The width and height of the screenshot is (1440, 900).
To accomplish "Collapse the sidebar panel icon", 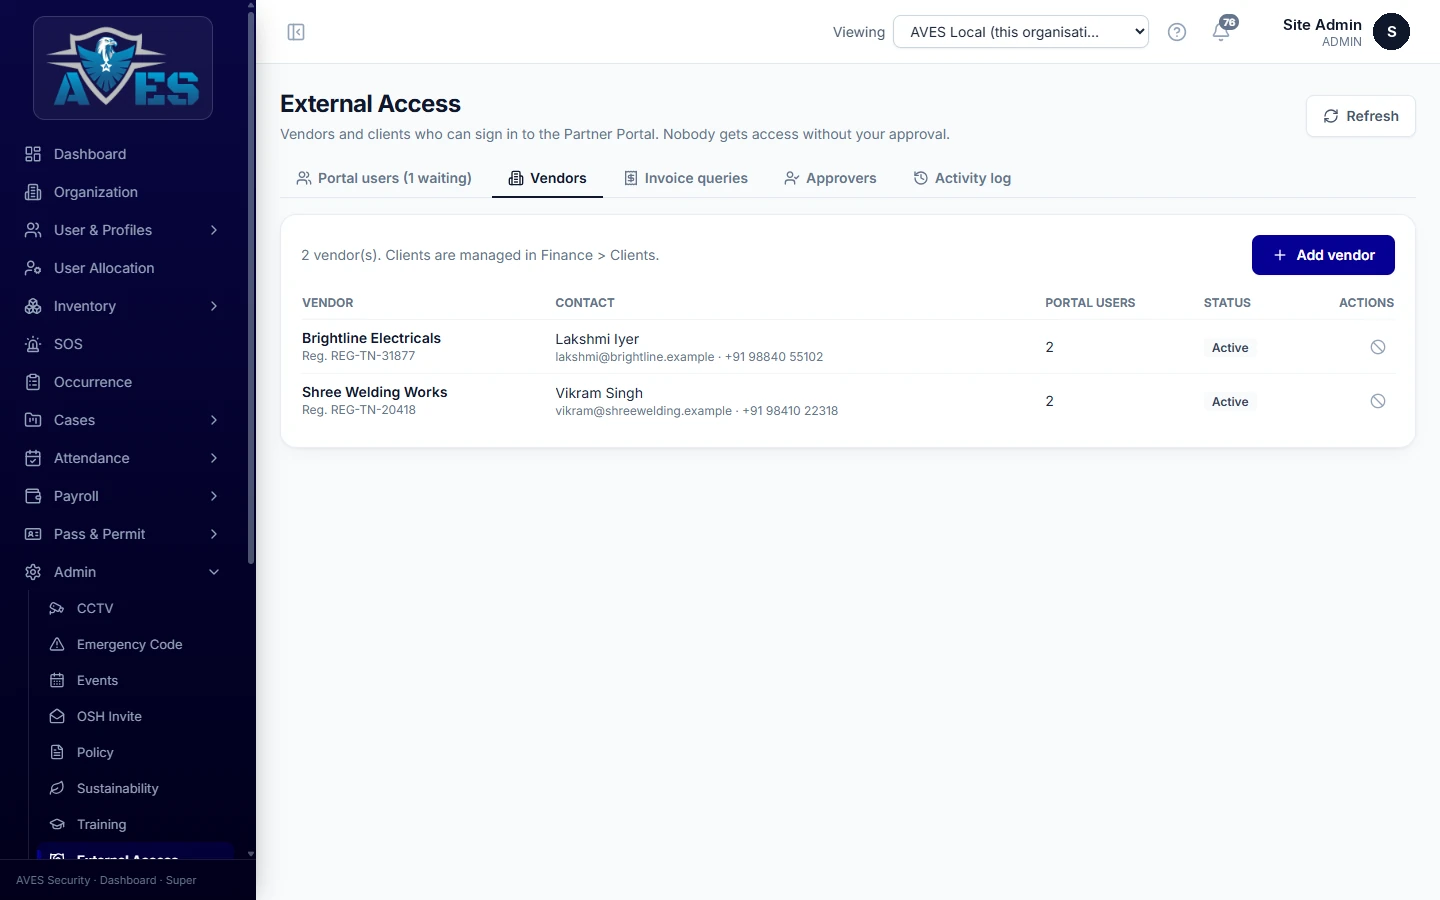I will (296, 32).
